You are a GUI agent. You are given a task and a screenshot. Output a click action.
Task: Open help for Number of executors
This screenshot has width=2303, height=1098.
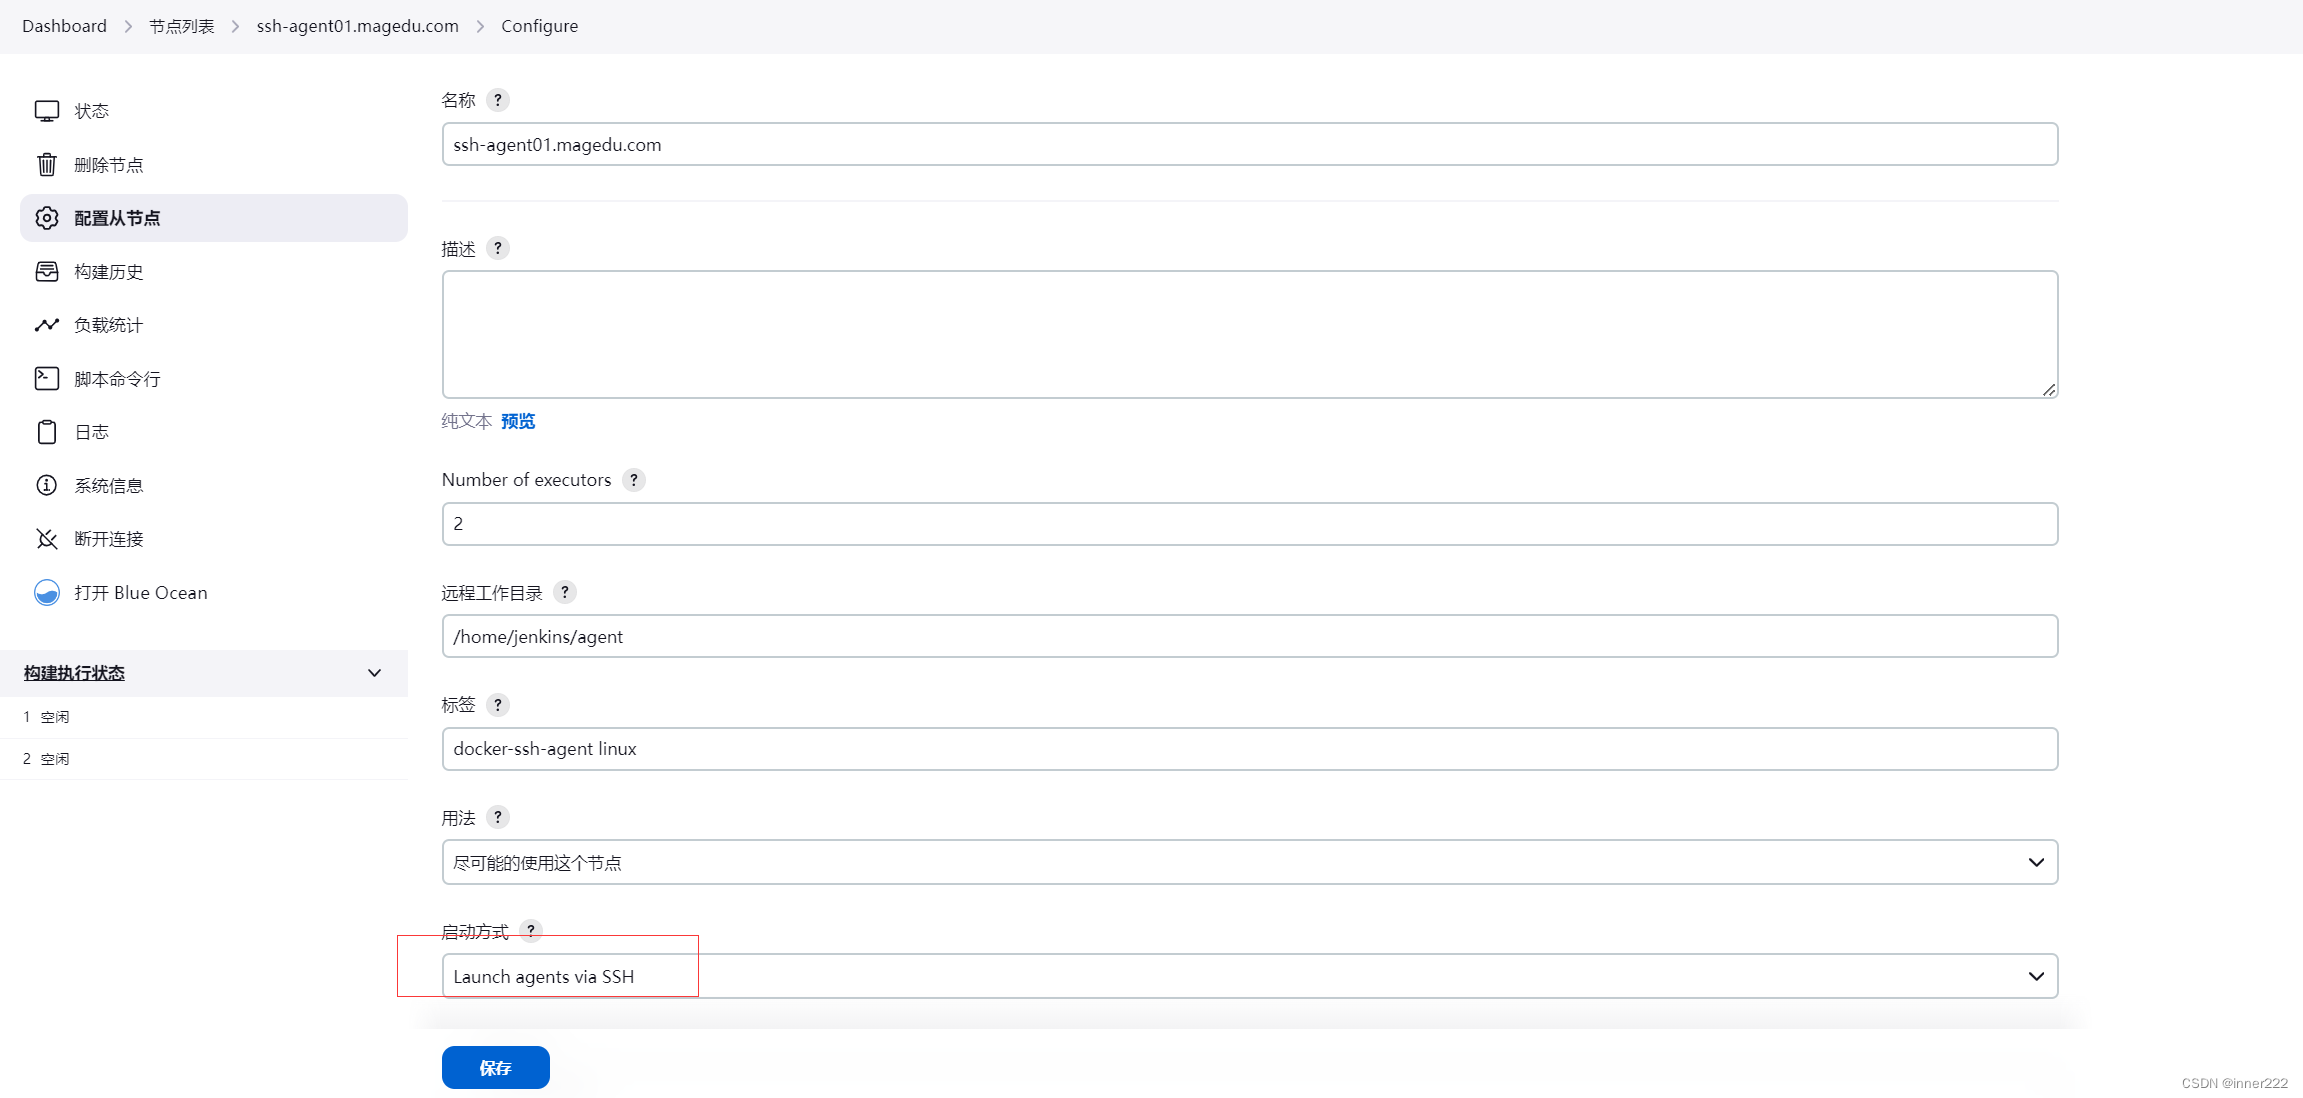633,480
